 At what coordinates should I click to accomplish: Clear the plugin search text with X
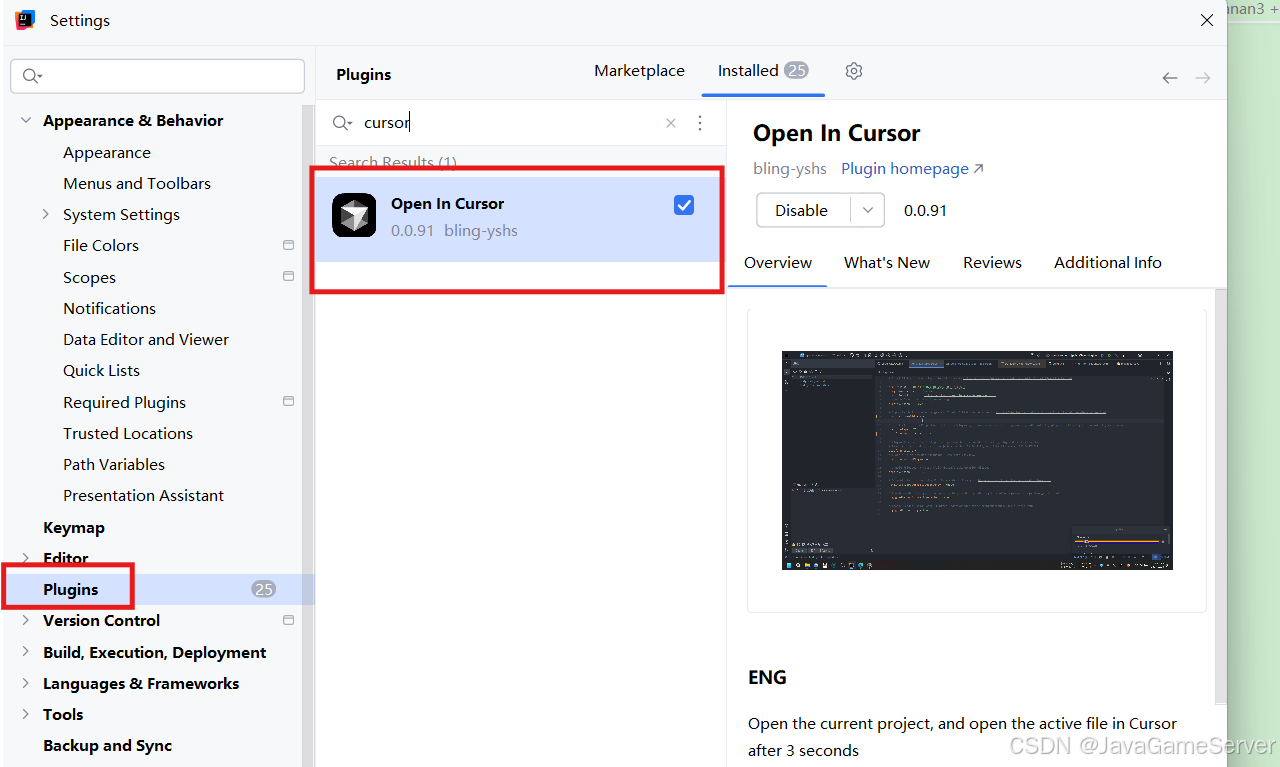(x=671, y=123)
